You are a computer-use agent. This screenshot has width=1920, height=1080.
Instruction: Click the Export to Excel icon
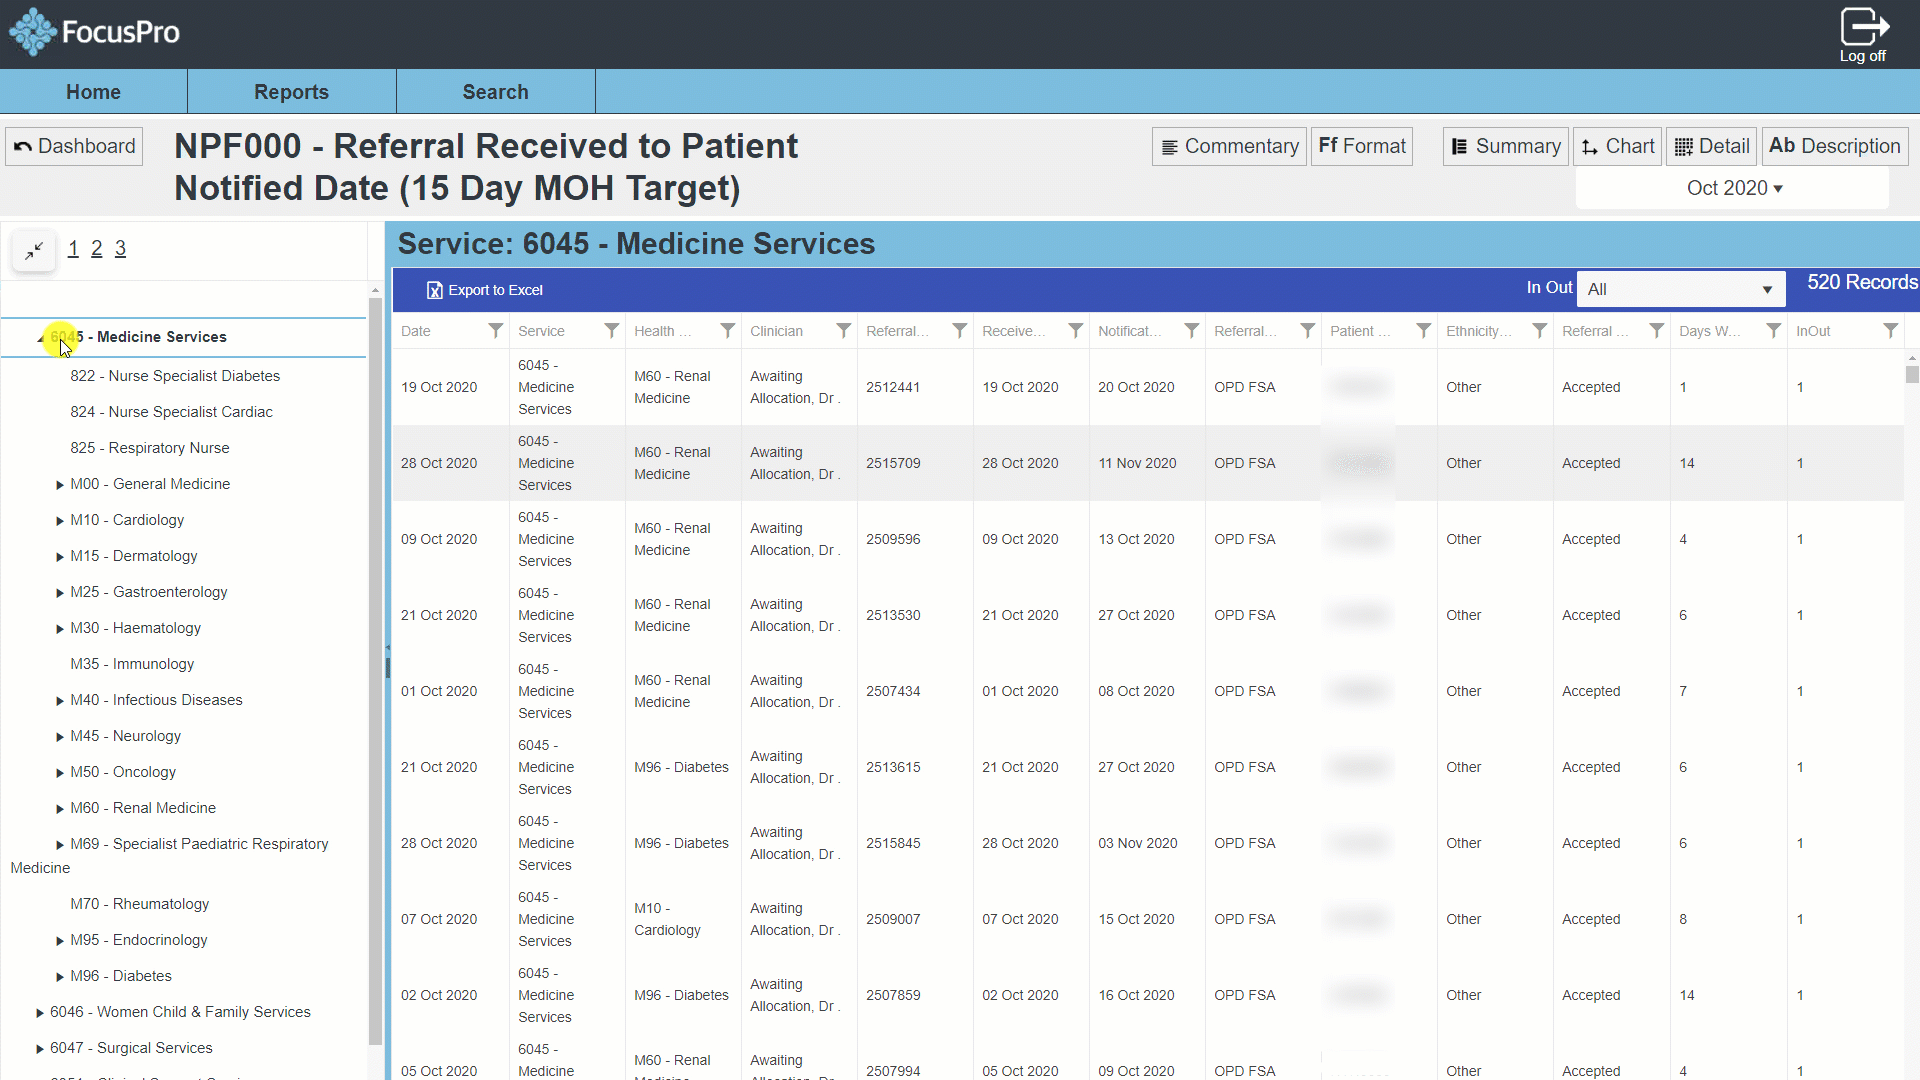pos(434,290)
